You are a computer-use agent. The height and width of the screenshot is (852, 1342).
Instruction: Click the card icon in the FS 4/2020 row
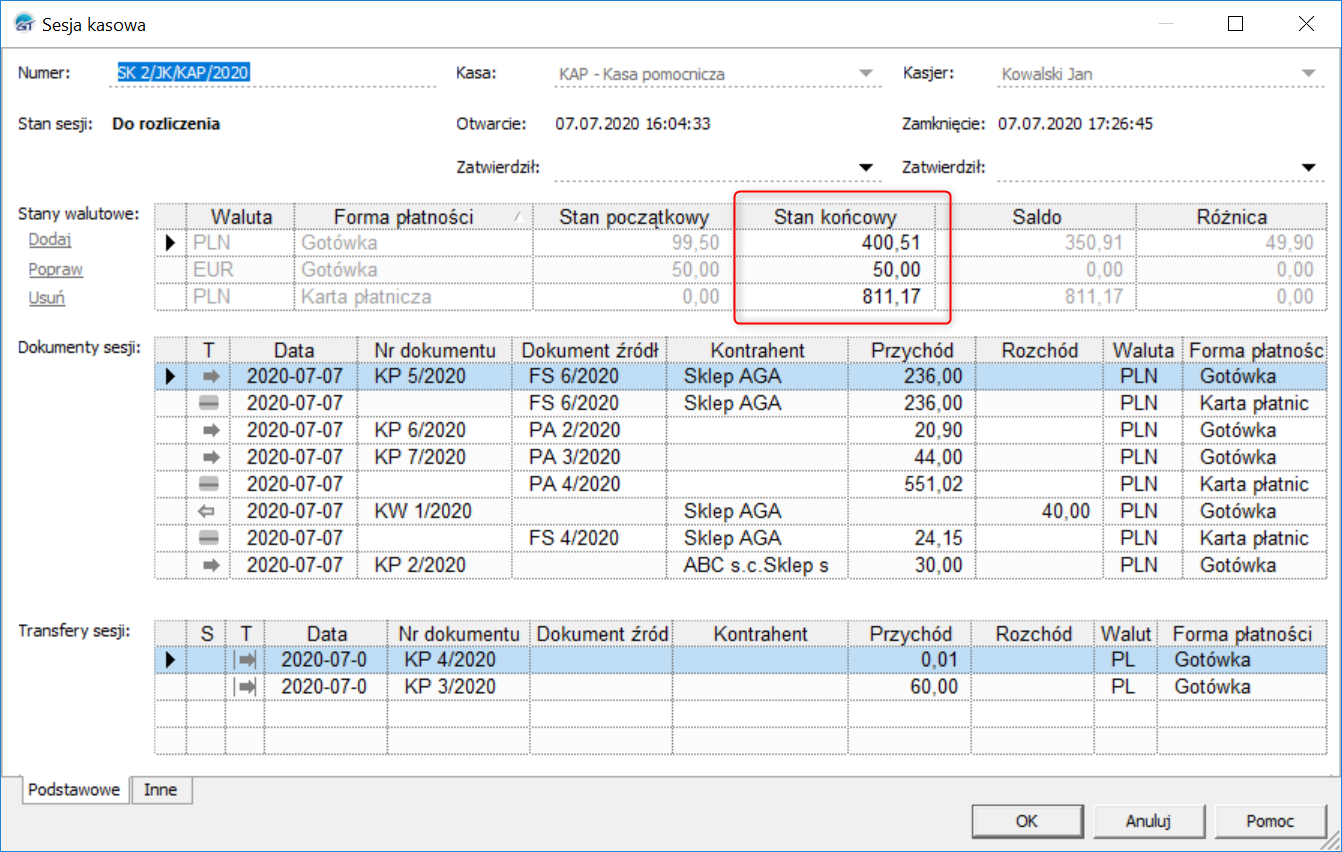[210, 538]
